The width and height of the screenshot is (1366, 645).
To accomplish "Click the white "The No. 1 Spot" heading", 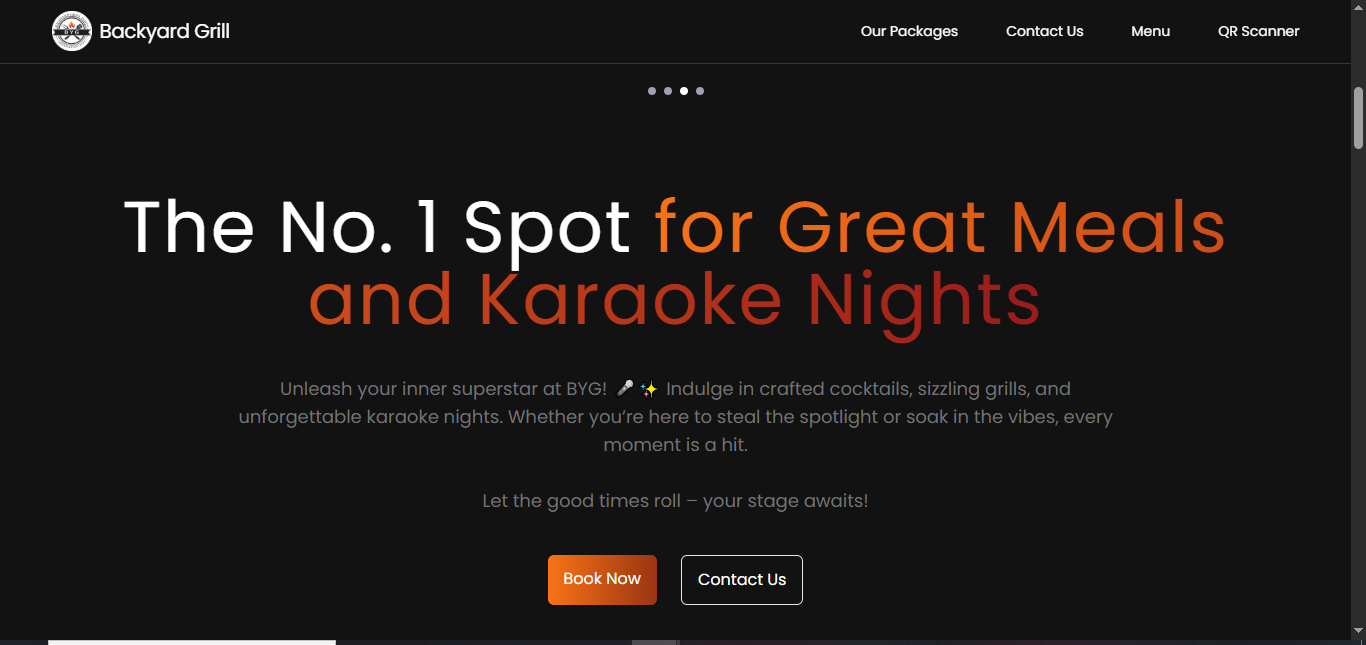I will [377, 227].
